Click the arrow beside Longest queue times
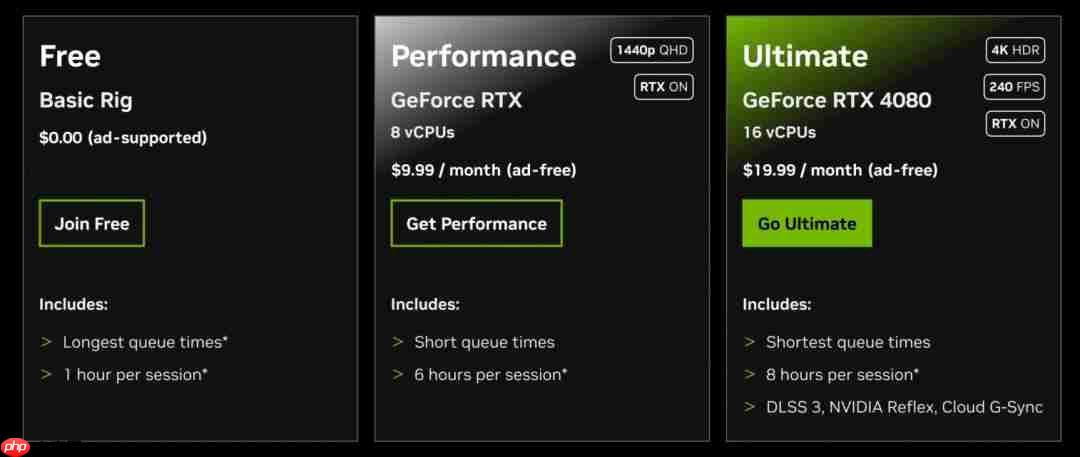Viewport: 1080px width, 457px height. coord(46,342)
